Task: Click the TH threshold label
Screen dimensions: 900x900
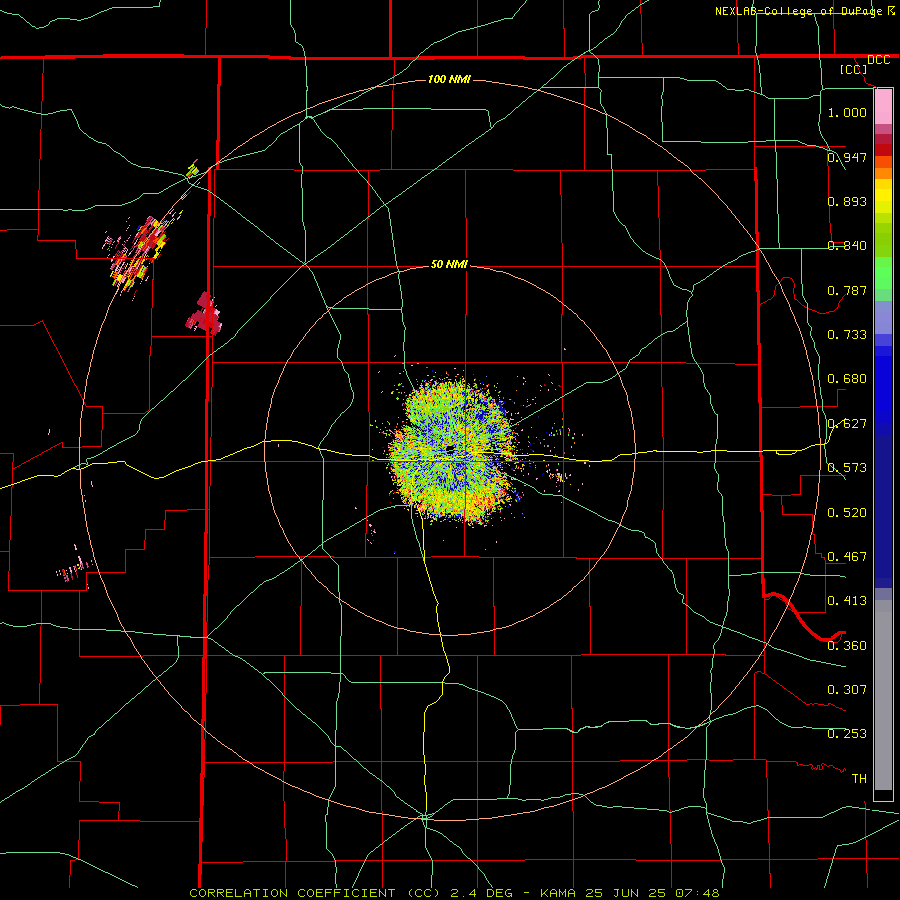Action: pyautogui.click(x=859, y=779)
